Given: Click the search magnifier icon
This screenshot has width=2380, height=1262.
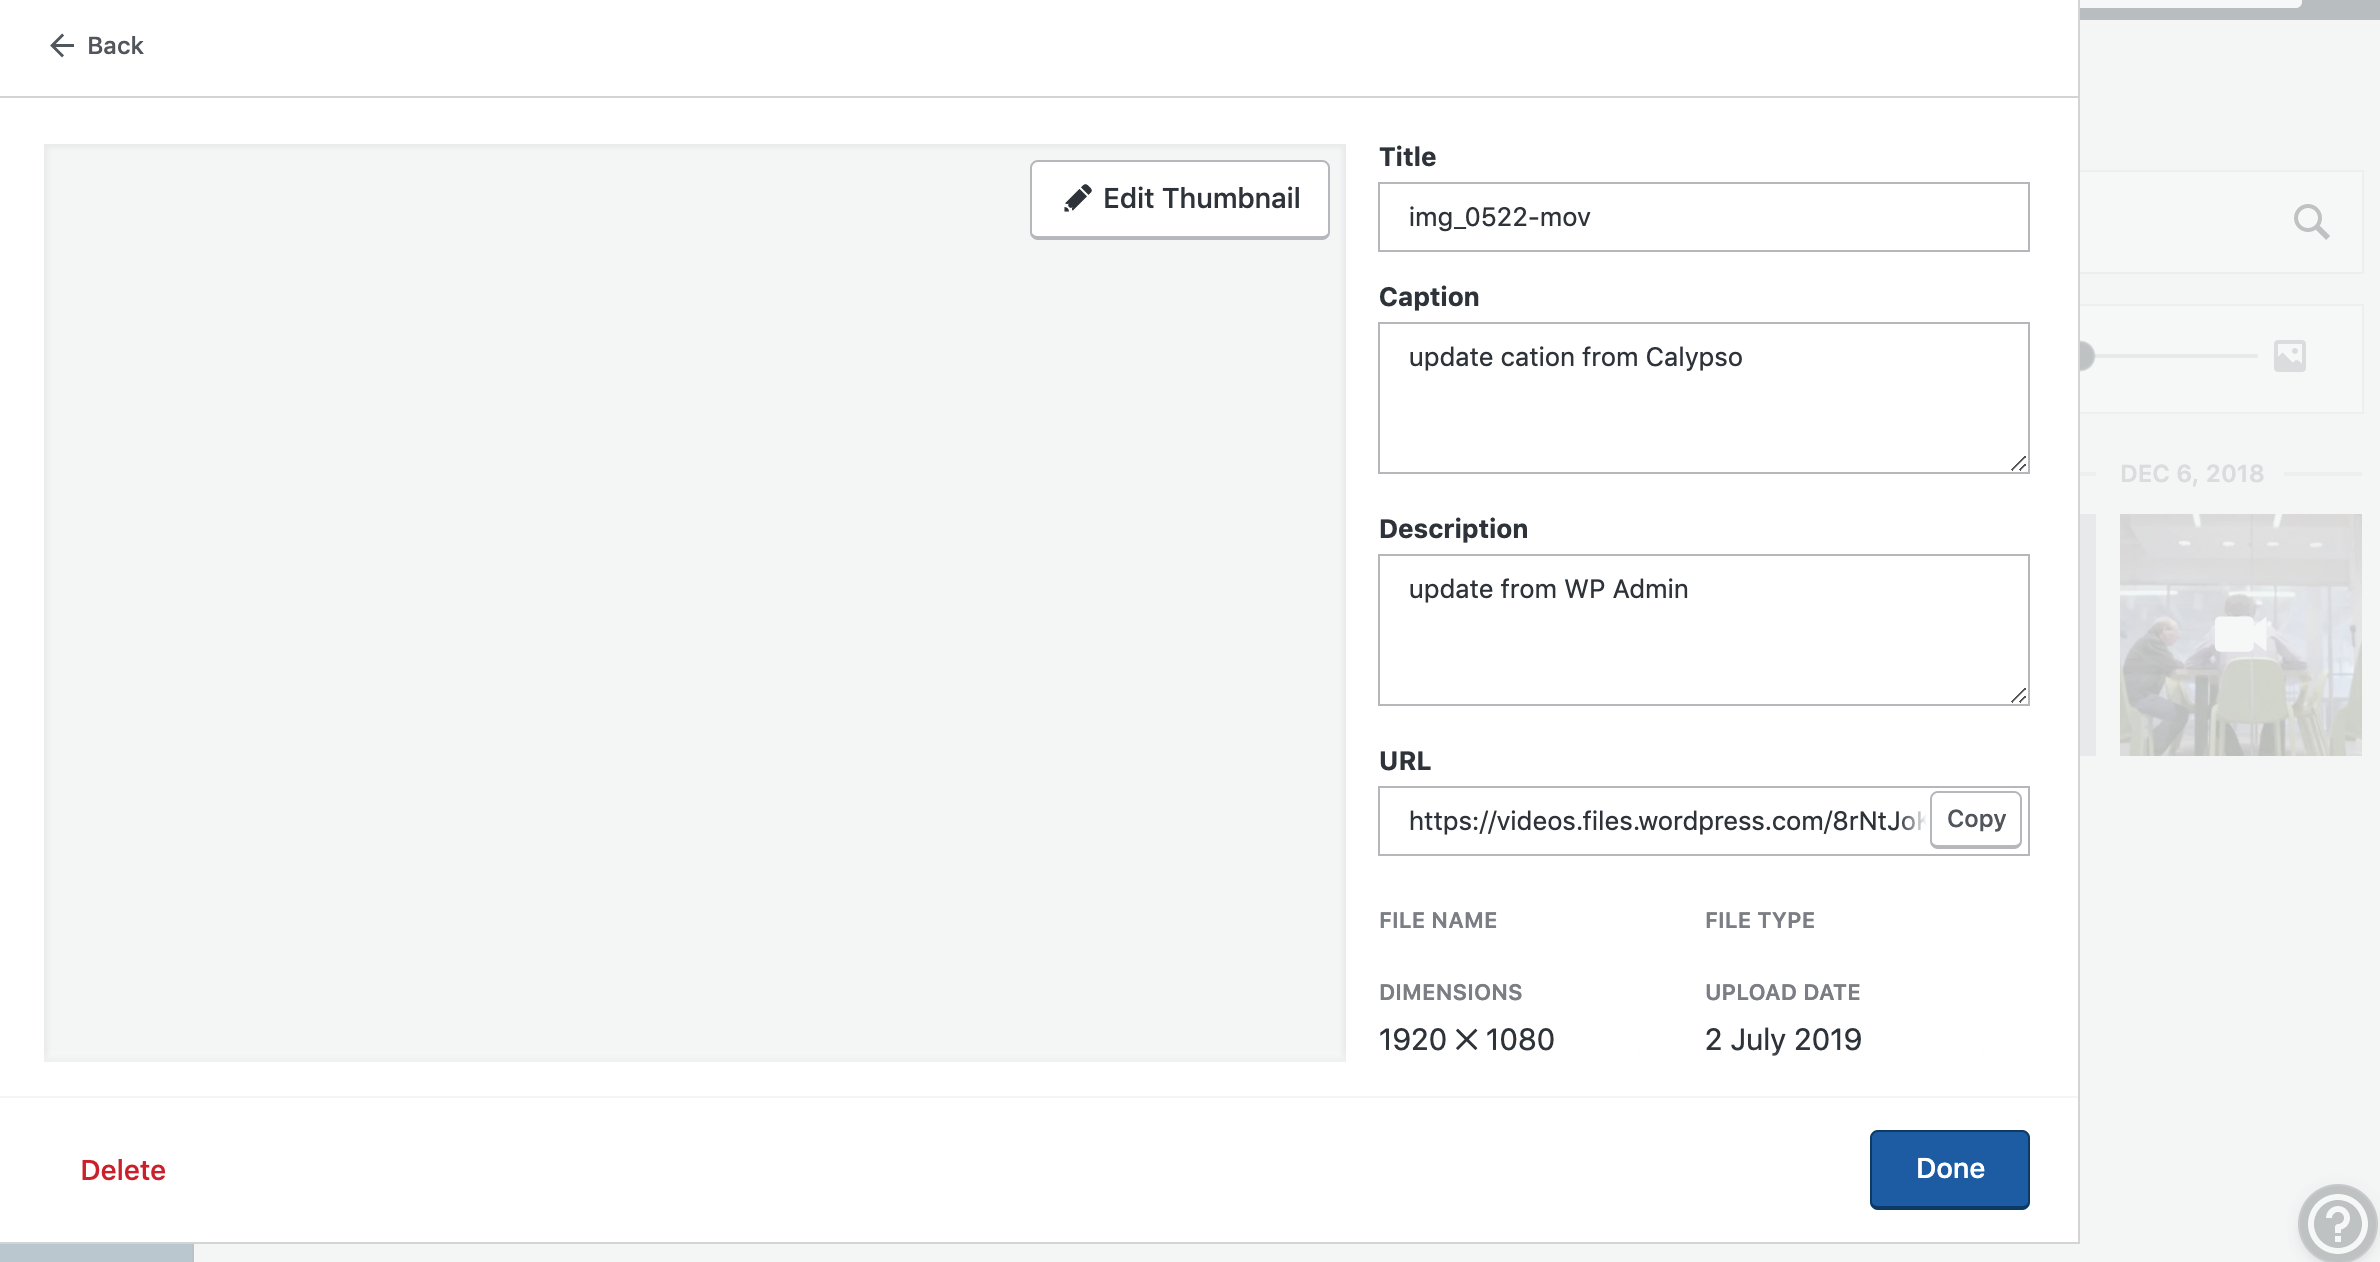Looking at the screenshot, I should tap(2311, 221).
